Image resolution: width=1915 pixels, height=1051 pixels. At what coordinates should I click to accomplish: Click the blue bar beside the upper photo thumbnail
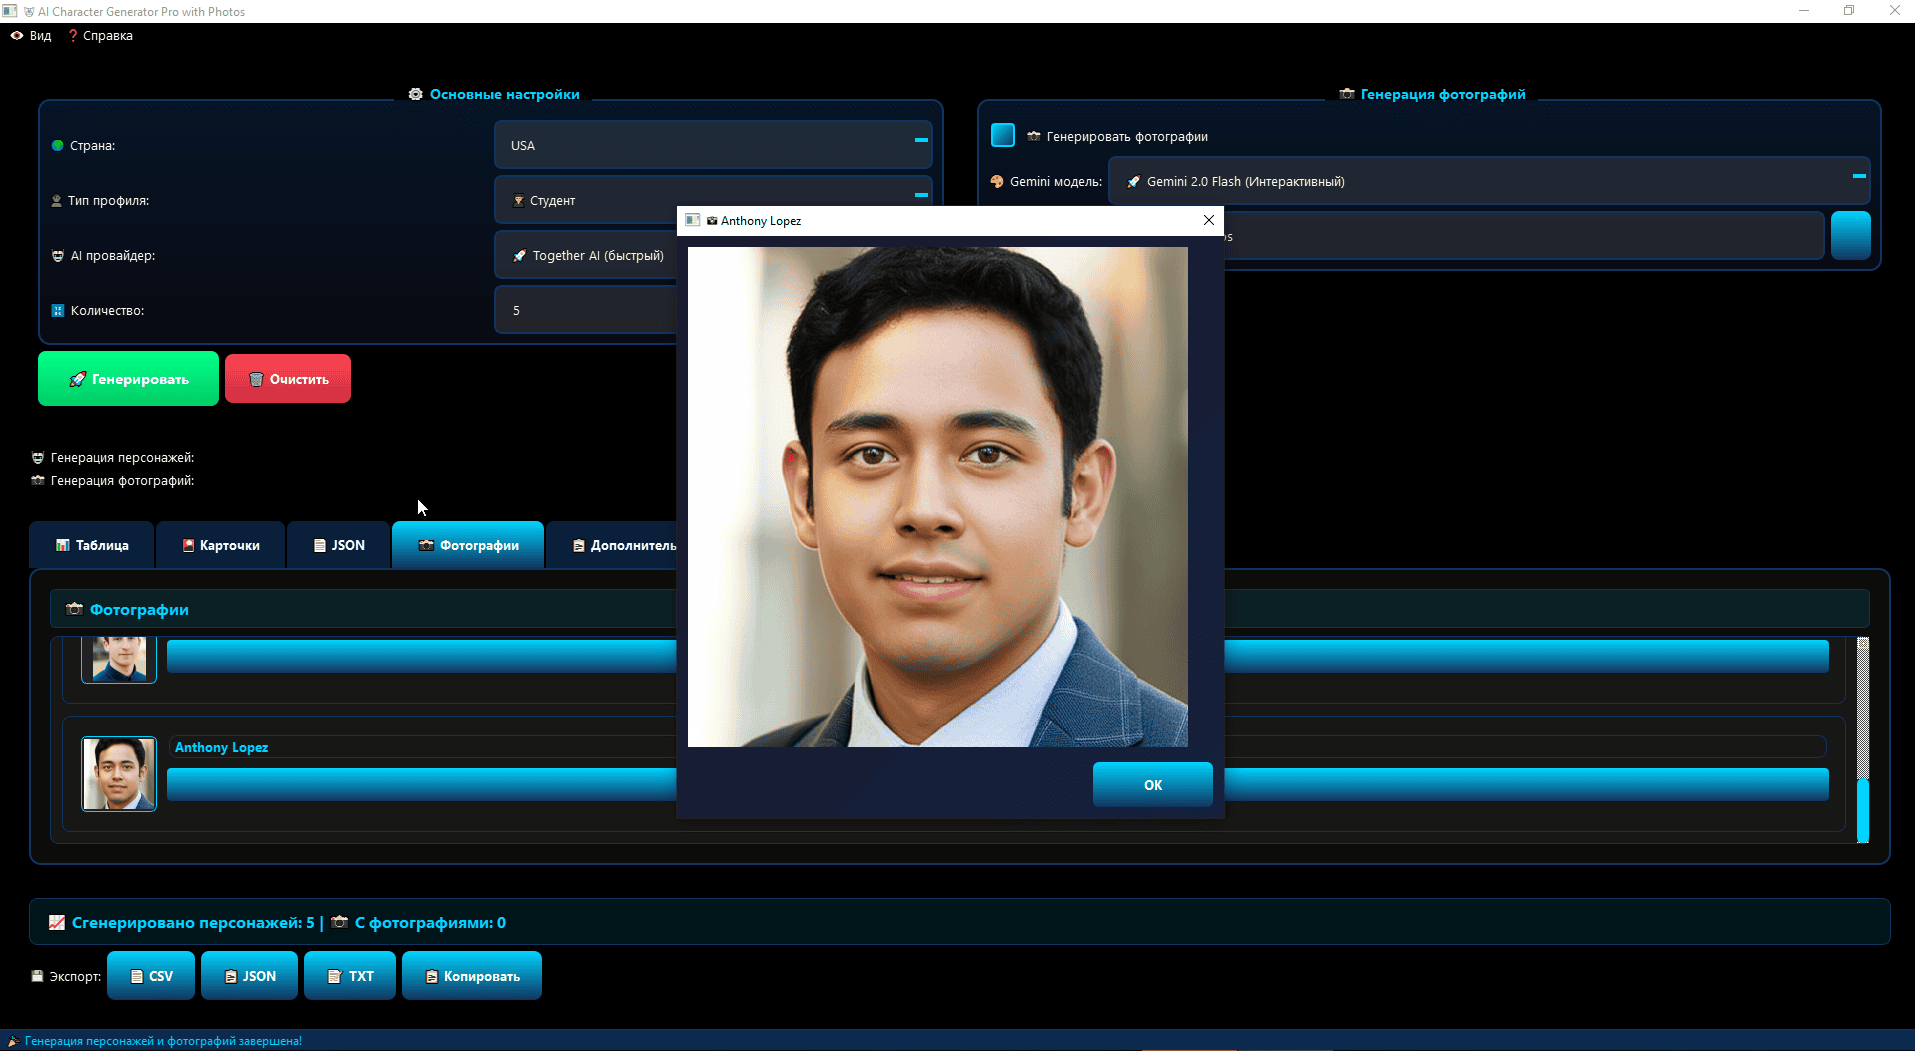[421, 656]
